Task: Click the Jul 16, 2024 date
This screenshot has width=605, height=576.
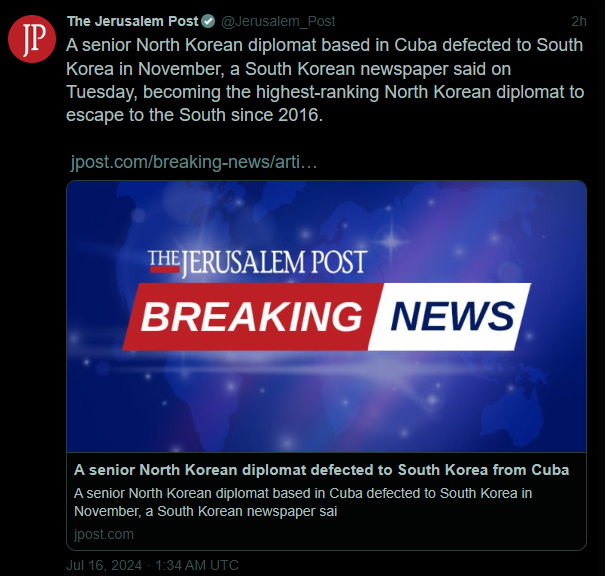Action: point(104,566)
